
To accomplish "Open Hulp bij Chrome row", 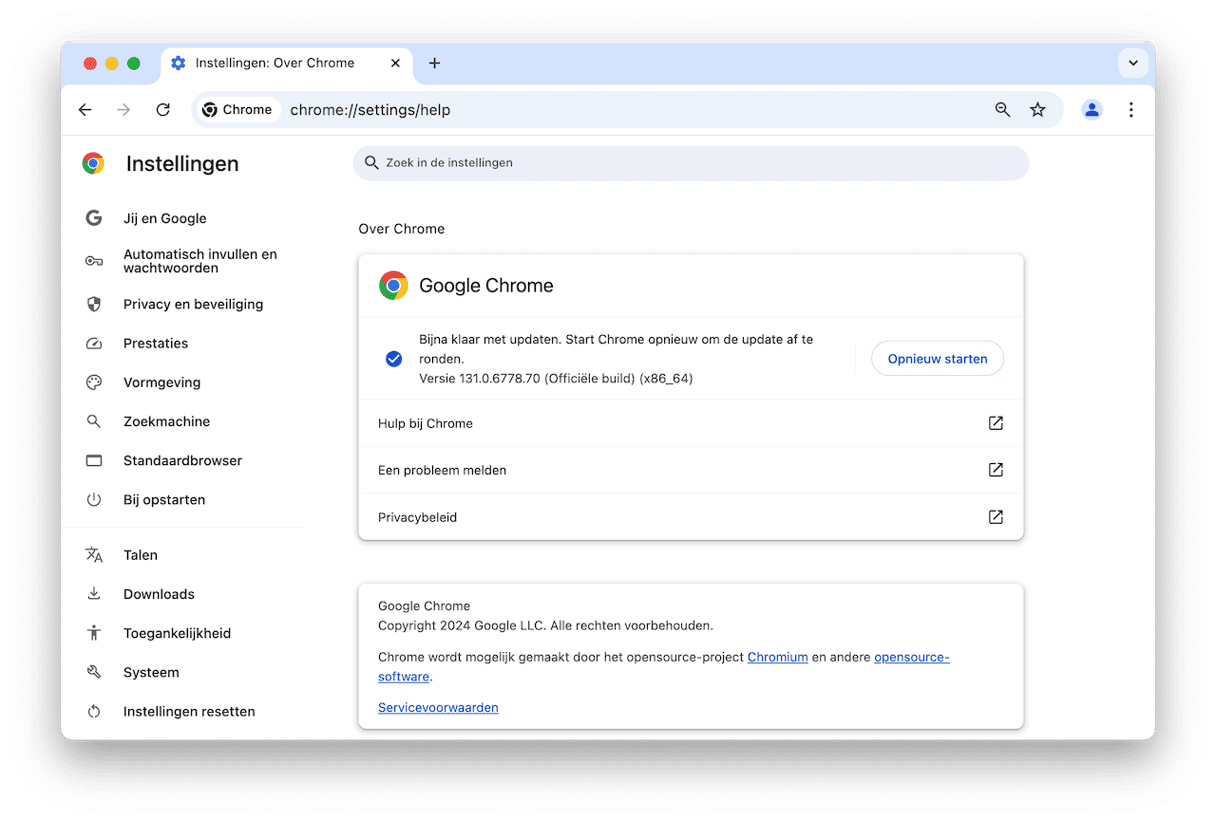I will 691,423.
